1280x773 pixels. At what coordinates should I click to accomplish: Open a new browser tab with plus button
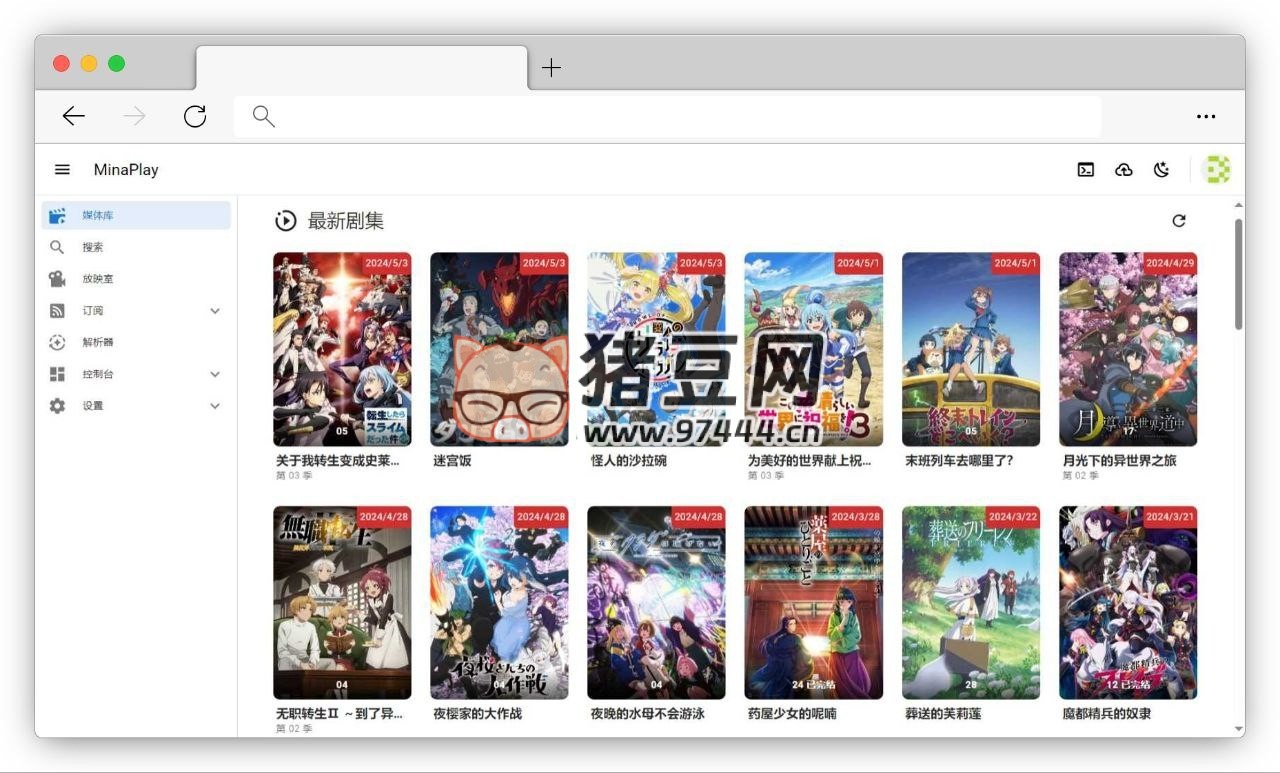click(x=551, y=68)
